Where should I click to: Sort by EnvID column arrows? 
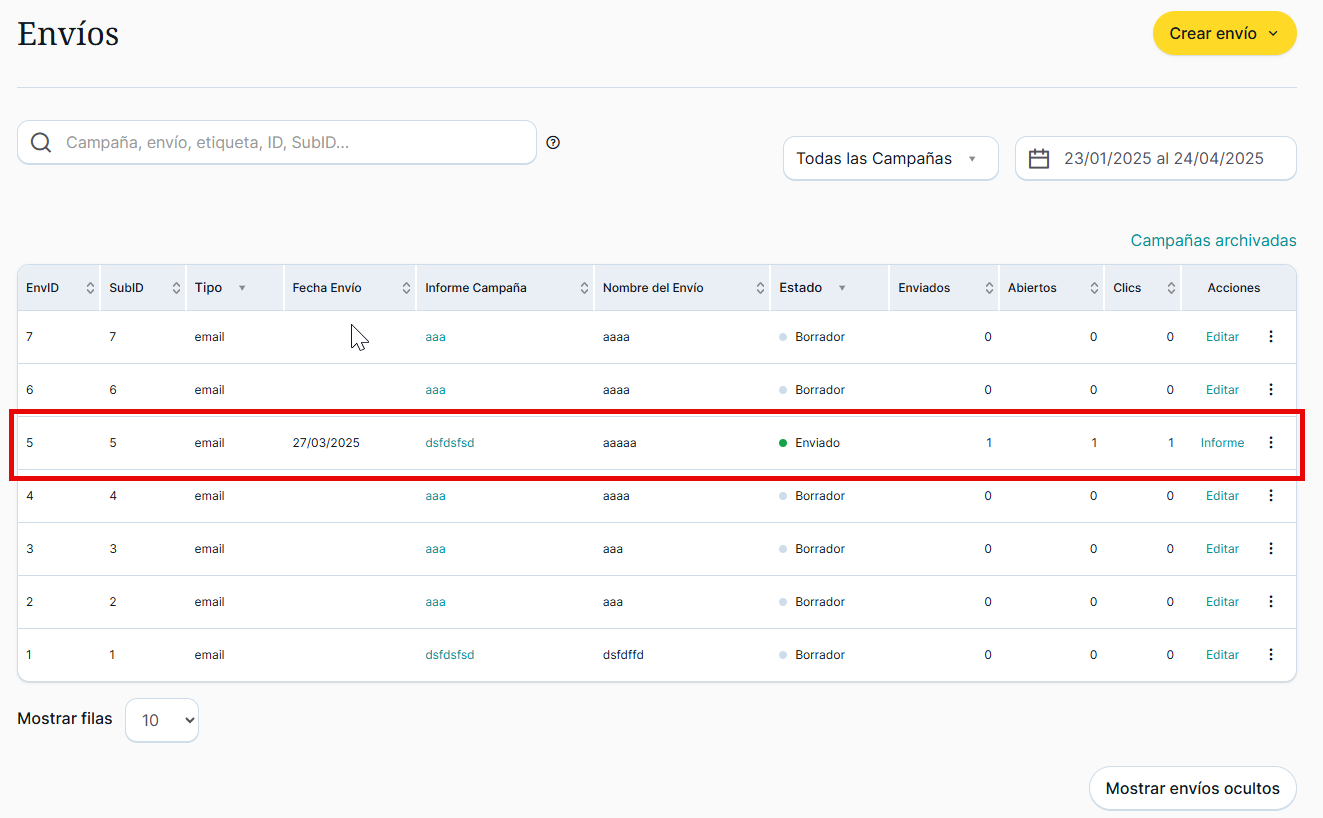pyautogui.click(x=90, y=288)
